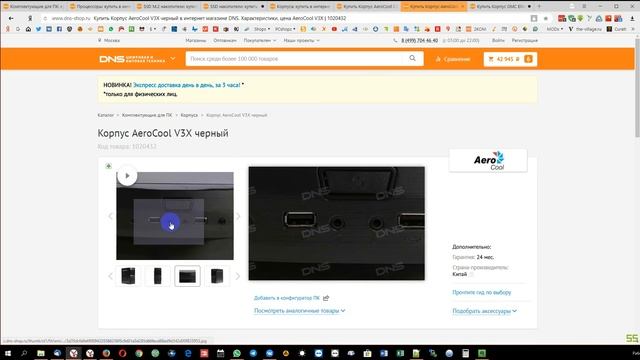Image resolution: width=640 pixels, height=360 pixels.
Task: Click the bookmark star in the address bar
Action: [x=546, y=18]
